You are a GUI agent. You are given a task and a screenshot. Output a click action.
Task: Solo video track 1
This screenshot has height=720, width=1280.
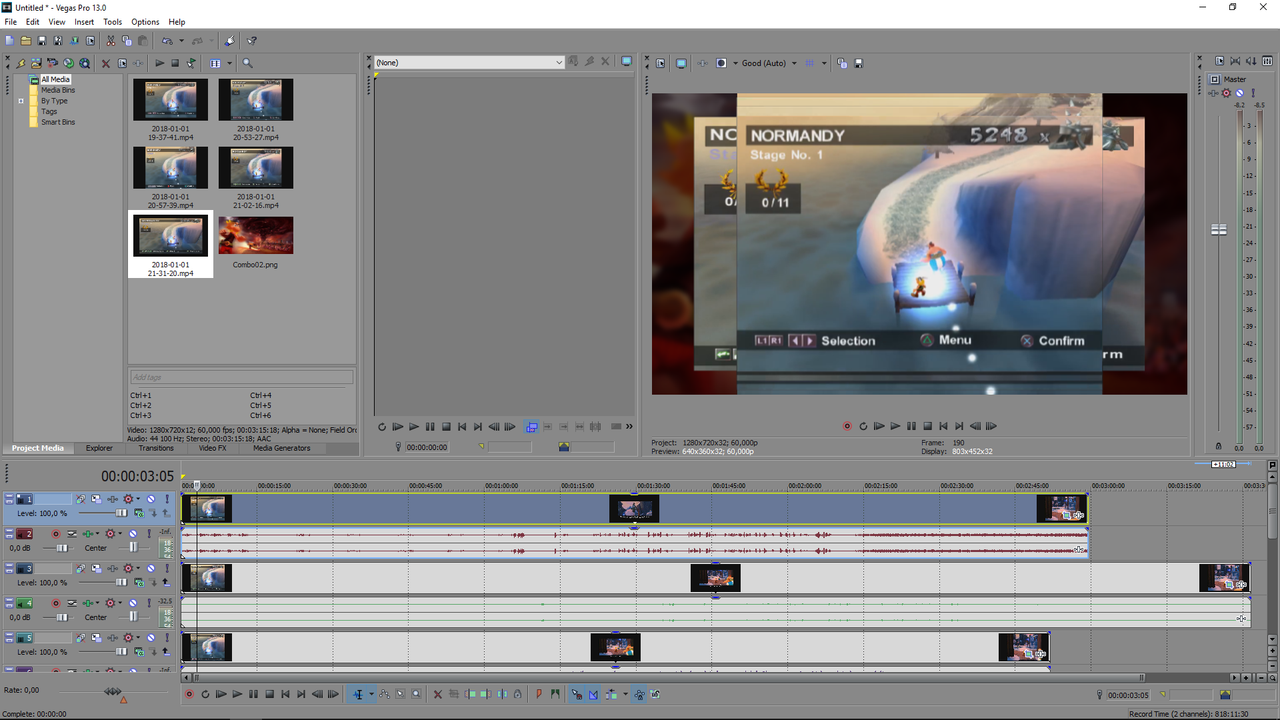[x=167, y=499]
